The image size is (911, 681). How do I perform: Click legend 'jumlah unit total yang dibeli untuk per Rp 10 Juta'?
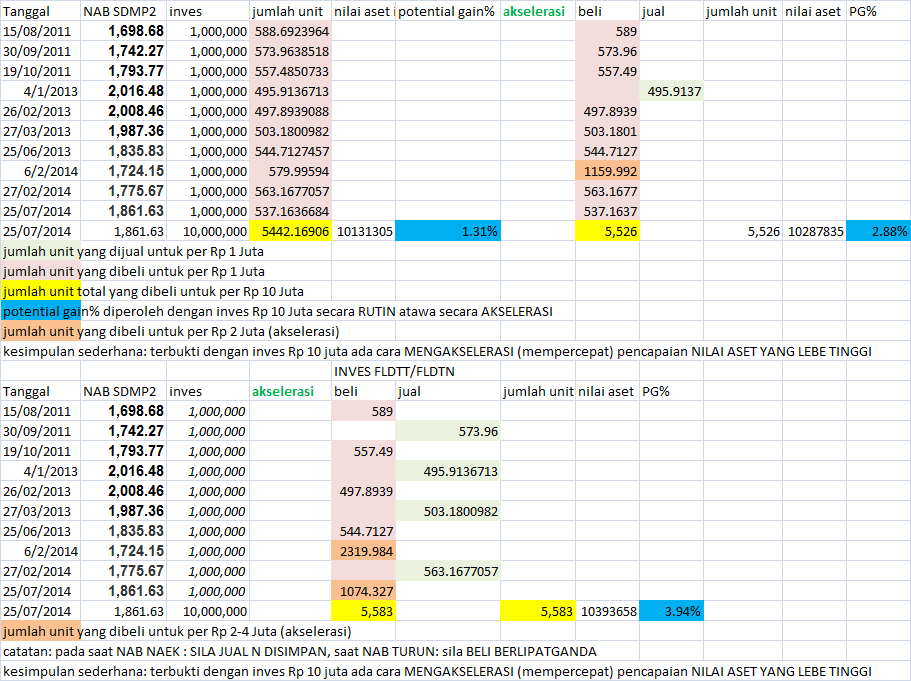[x=153, y=292]
